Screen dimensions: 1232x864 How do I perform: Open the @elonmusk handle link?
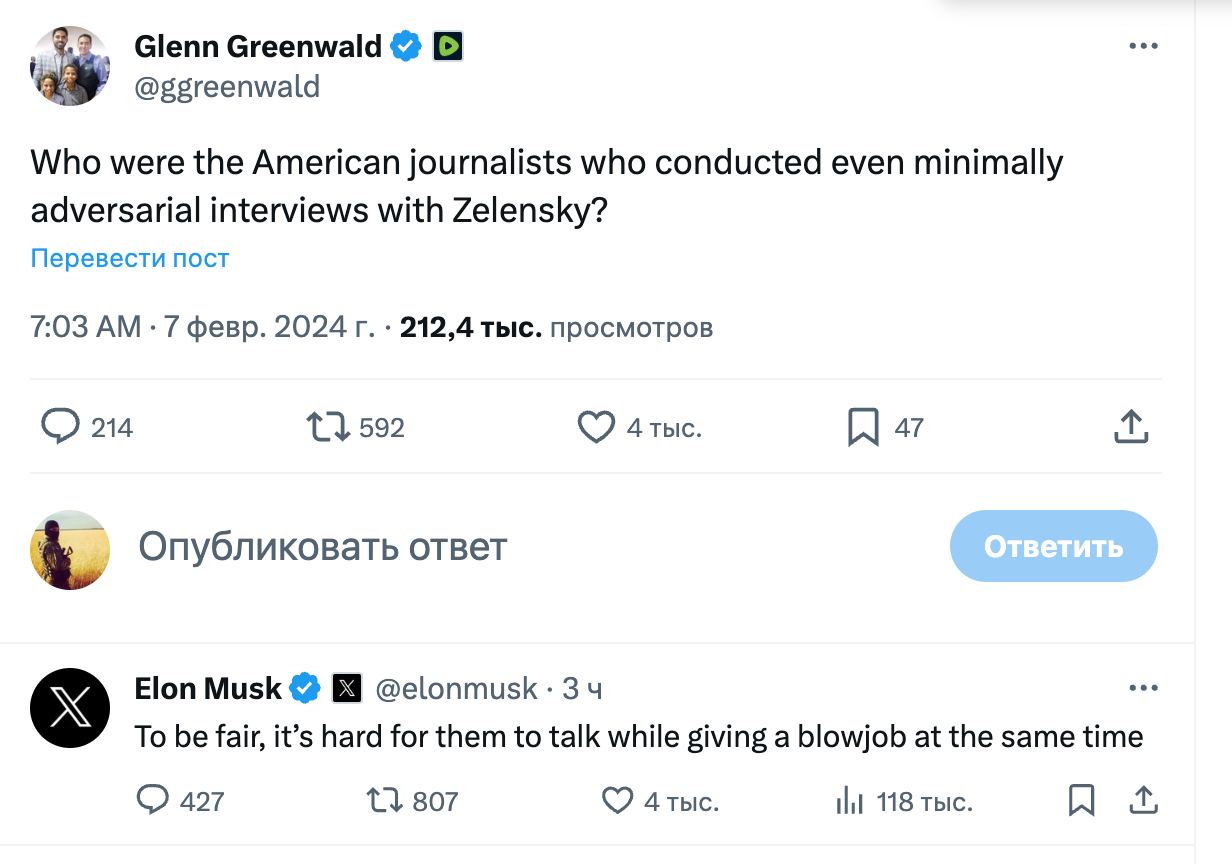click(x=456, y=688)
